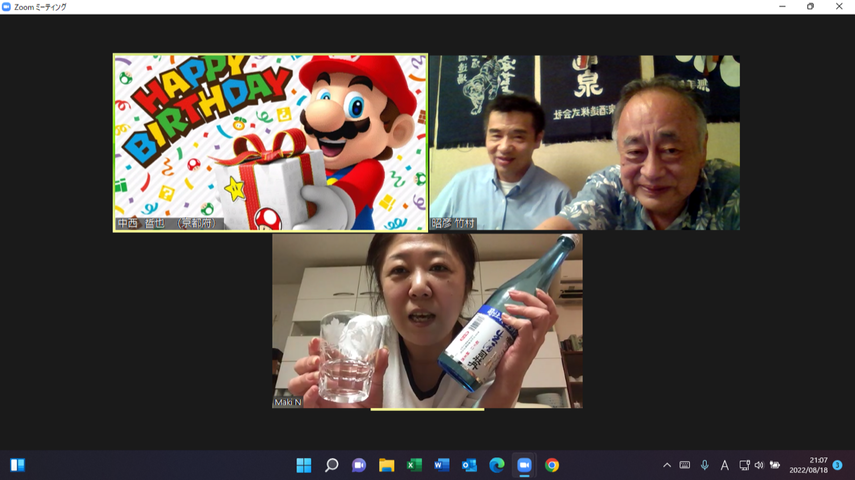855x480 pixels.
Task: Select the Zoom app icon in the taskbar
Action: click(x=524, y=465)
